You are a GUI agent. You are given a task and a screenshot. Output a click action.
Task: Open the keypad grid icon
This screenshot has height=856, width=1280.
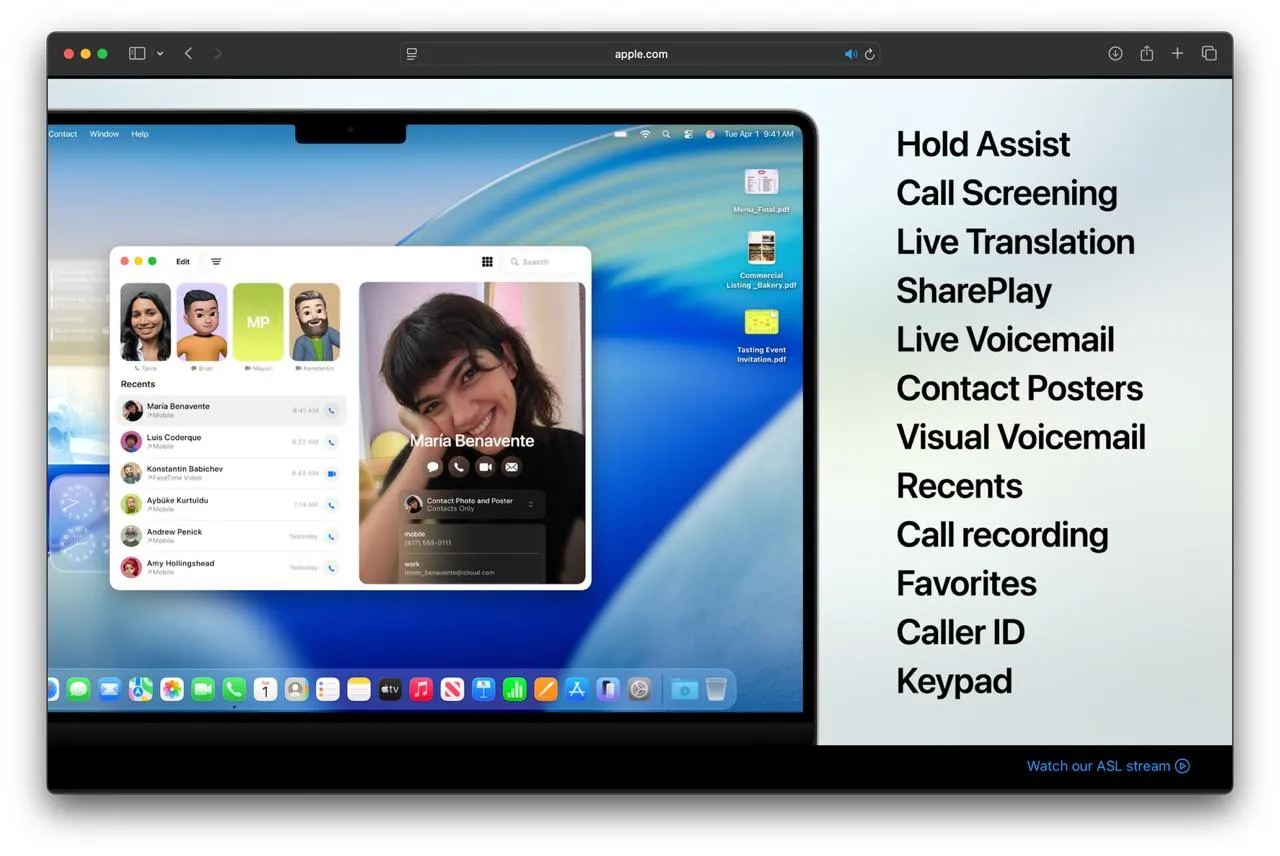click(x=487, y=262)
